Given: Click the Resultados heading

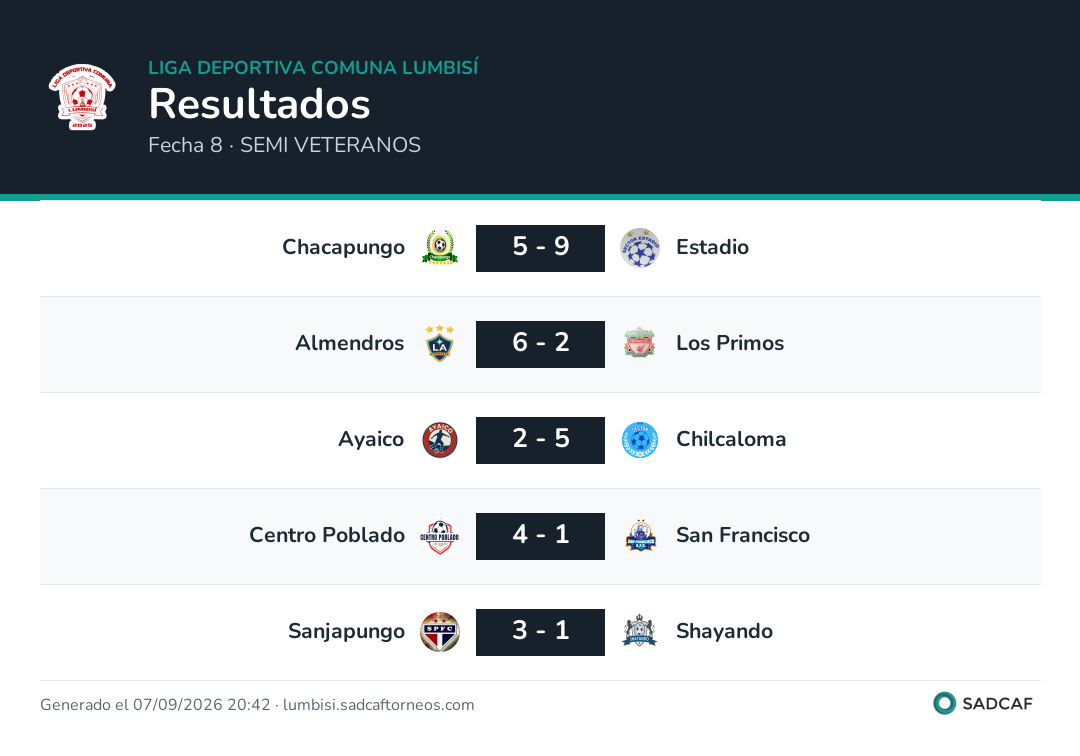Looking at the screenshot, I should pyautogui.click(x=260, y=104).
